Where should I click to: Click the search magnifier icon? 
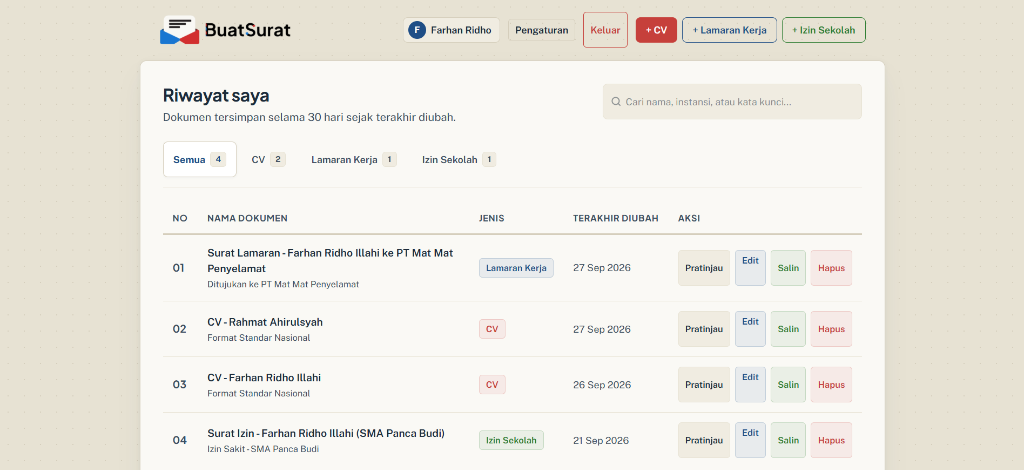pos(616,102)
